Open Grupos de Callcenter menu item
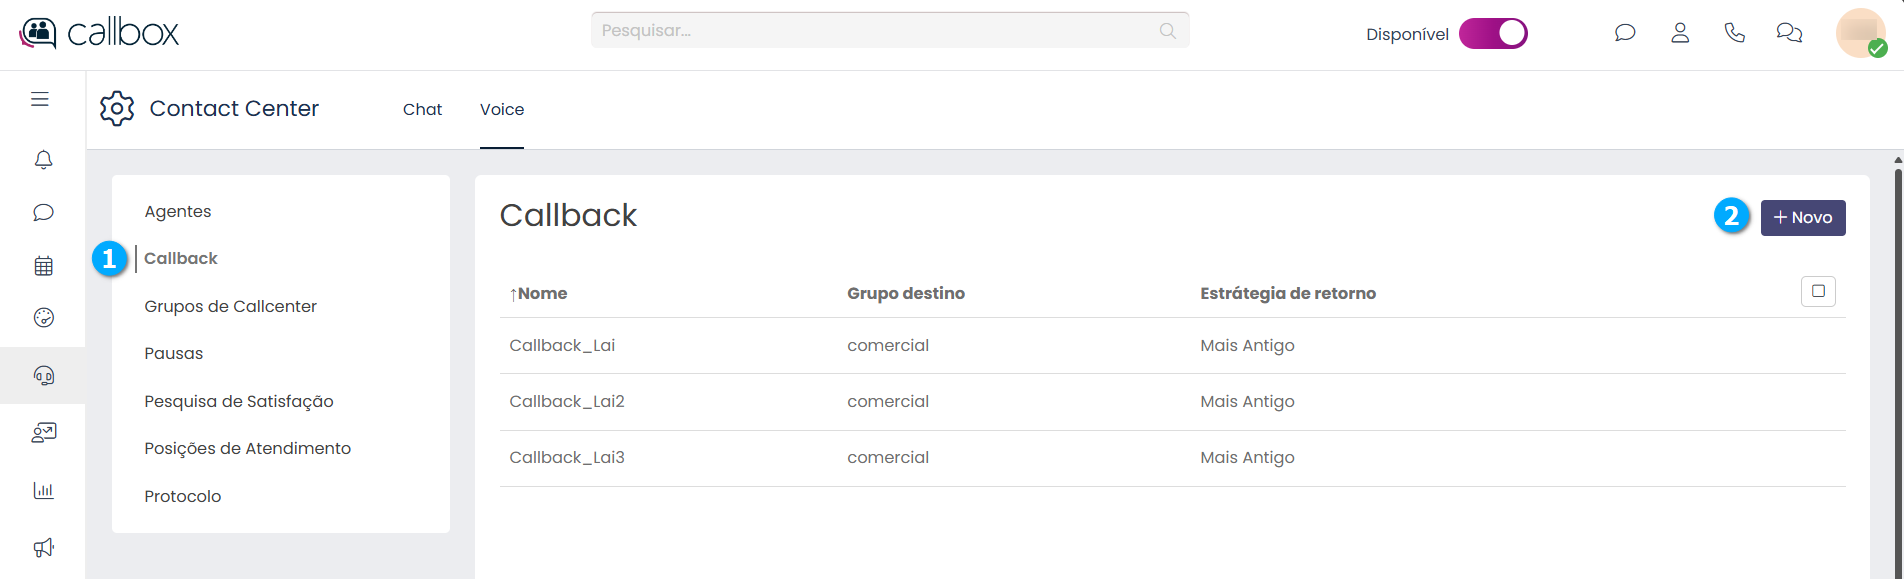This screenshot has height=579, width=1904. pyautogui.click(x=230, y=306)
